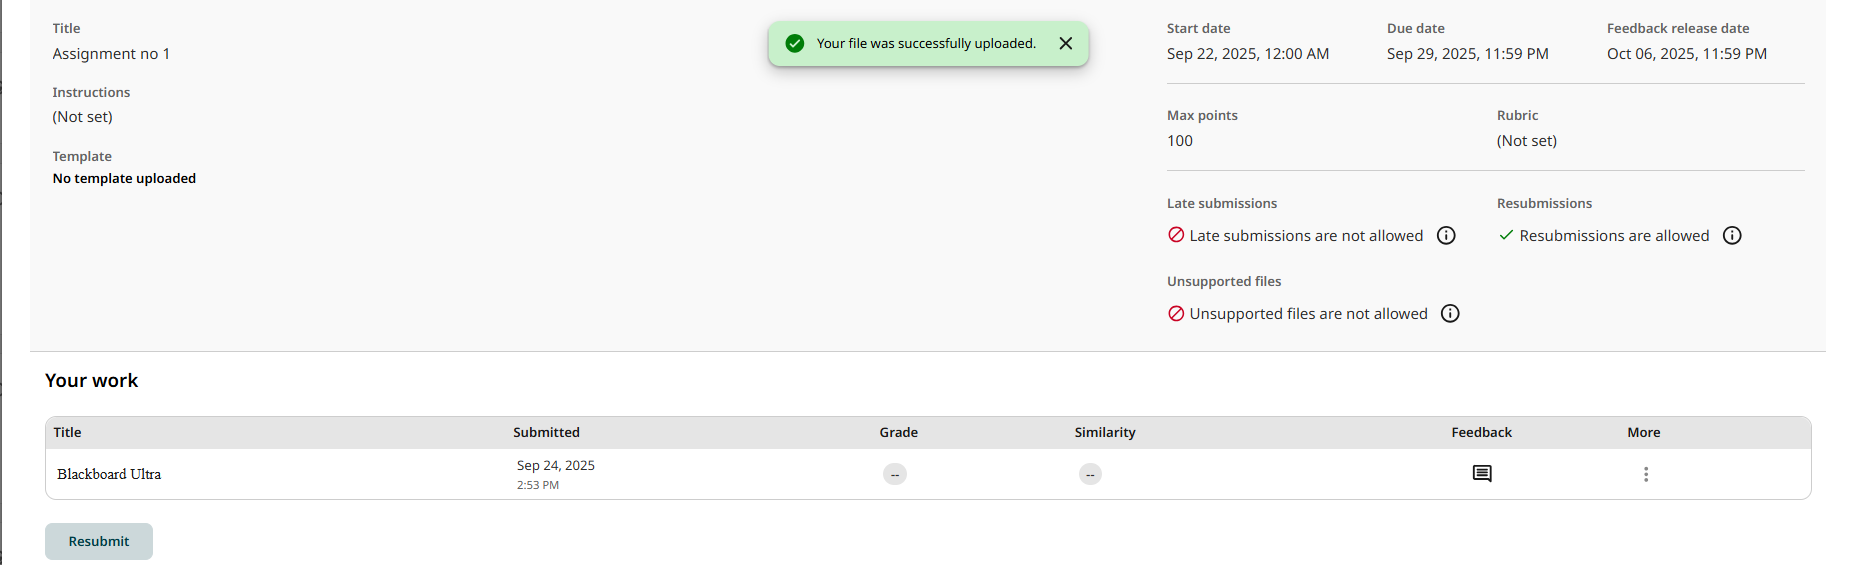1854x565 pixels.
Task: Click the grade placeholder badge
Action: 895,474
